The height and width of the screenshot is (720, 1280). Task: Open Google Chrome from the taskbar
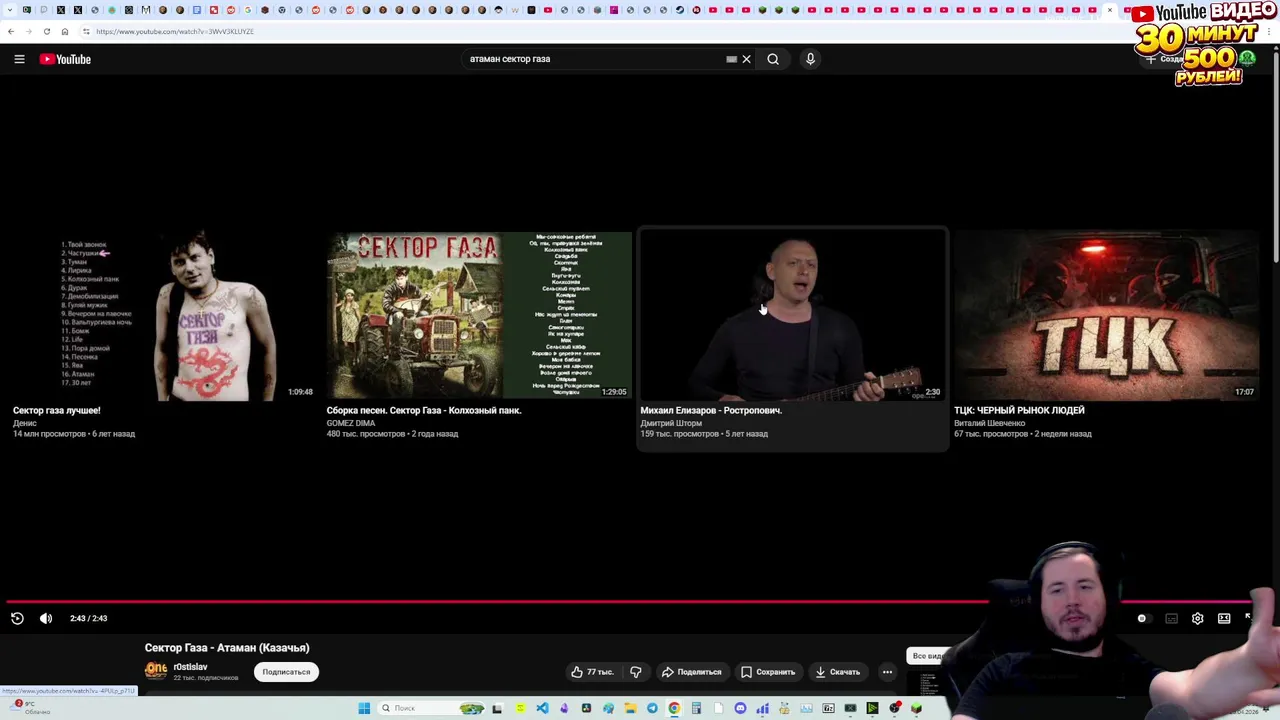pos(674,708)
